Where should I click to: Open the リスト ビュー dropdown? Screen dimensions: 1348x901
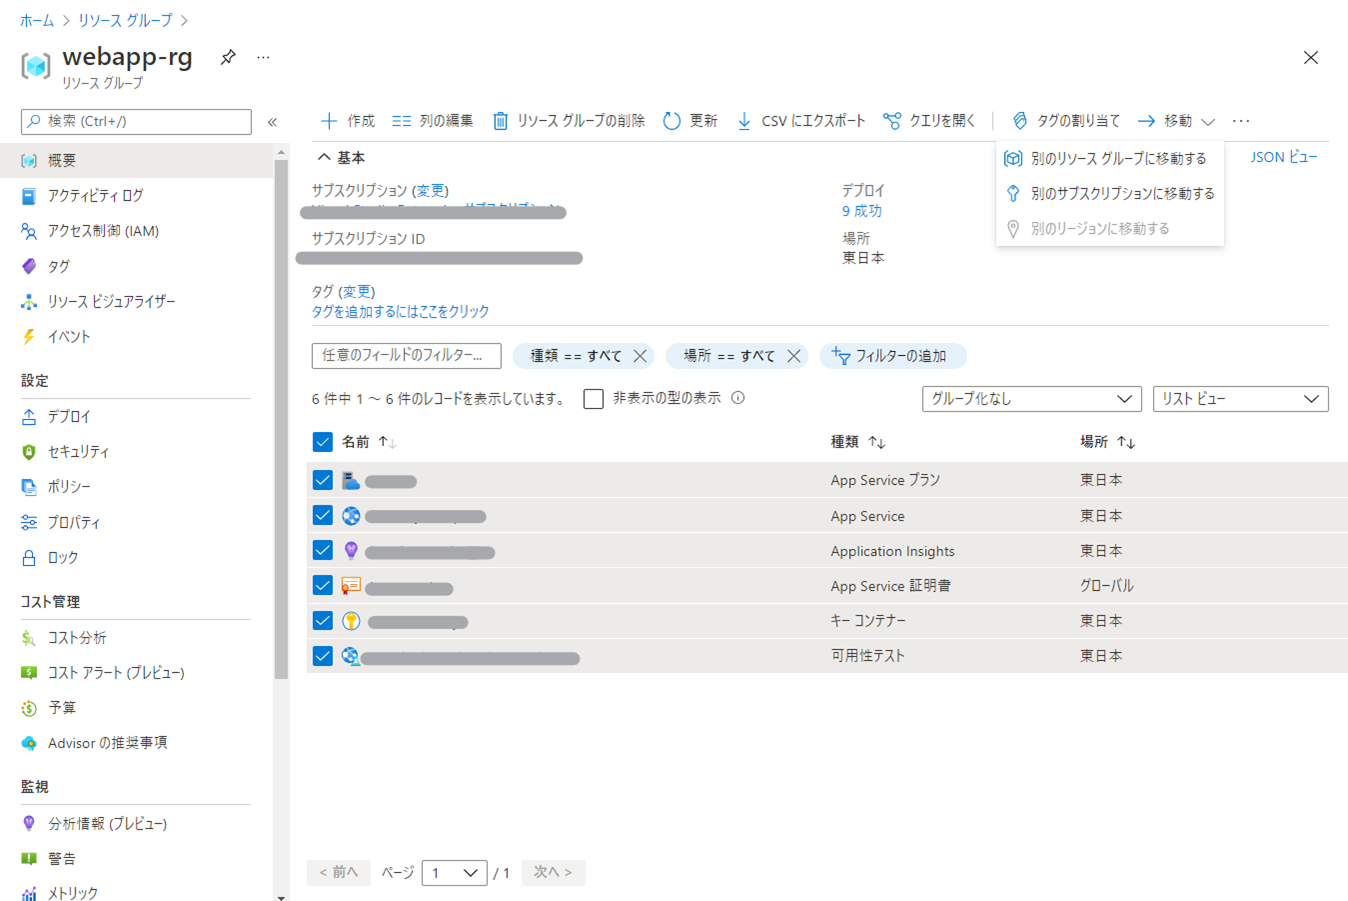click(x=1240, y=398)
